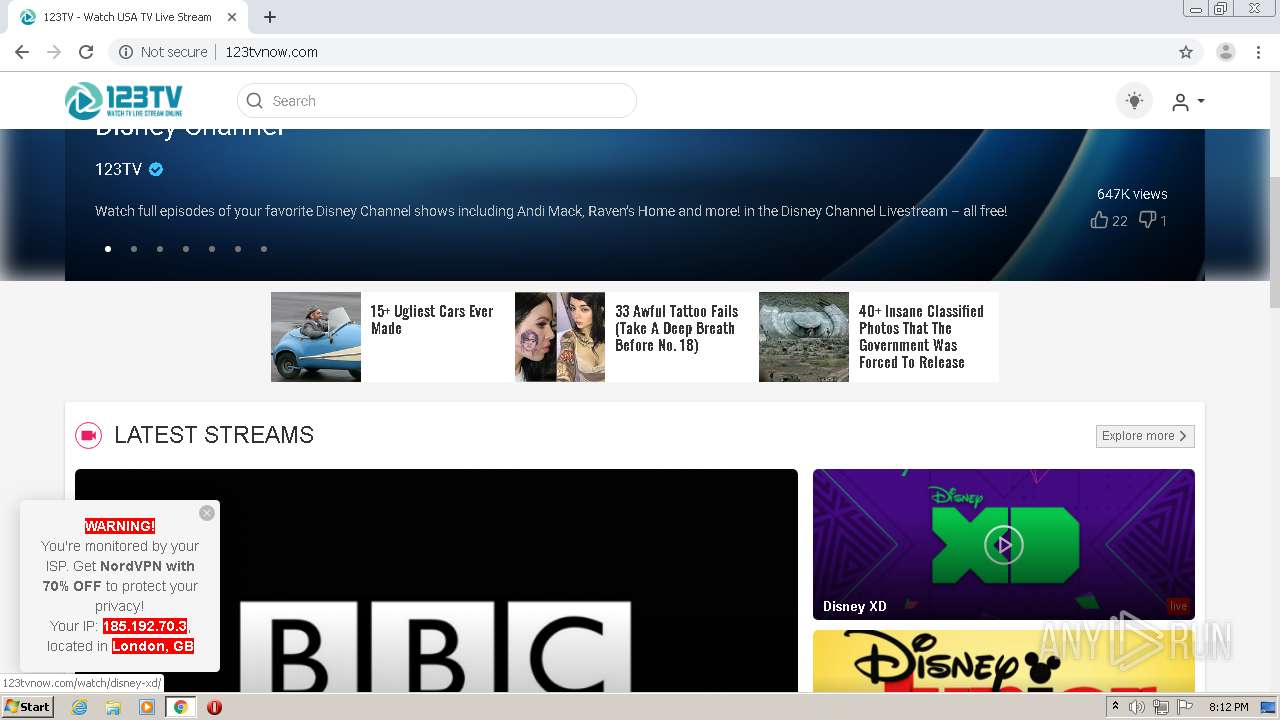The image size is (1280, 720).
Task: Click the browser forward arrow
Action: coord(54,52)
